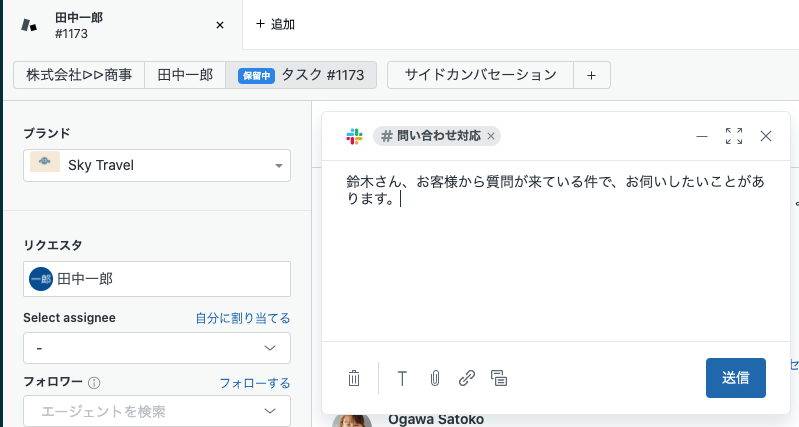Attach a file using the paperclip icon
The image size is (799, 427).
(435, 378)
